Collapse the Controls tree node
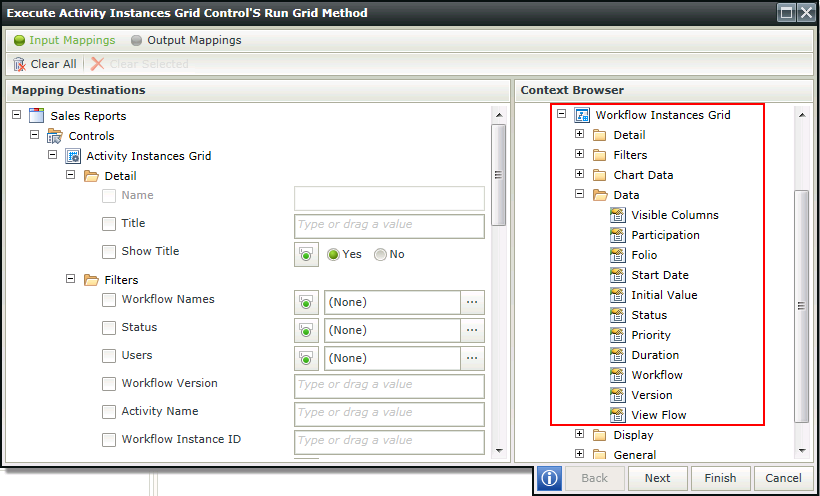The width and height of the screenshot is (820, 496). coord(35,134)
